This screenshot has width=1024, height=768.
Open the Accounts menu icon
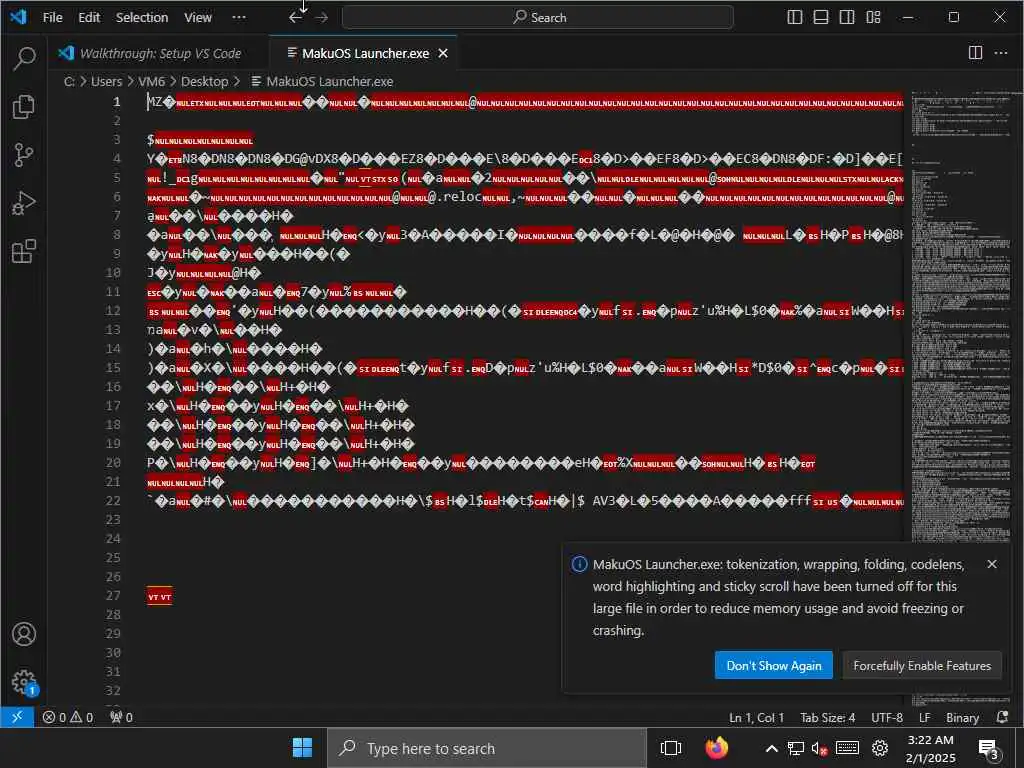click(24, 634)
